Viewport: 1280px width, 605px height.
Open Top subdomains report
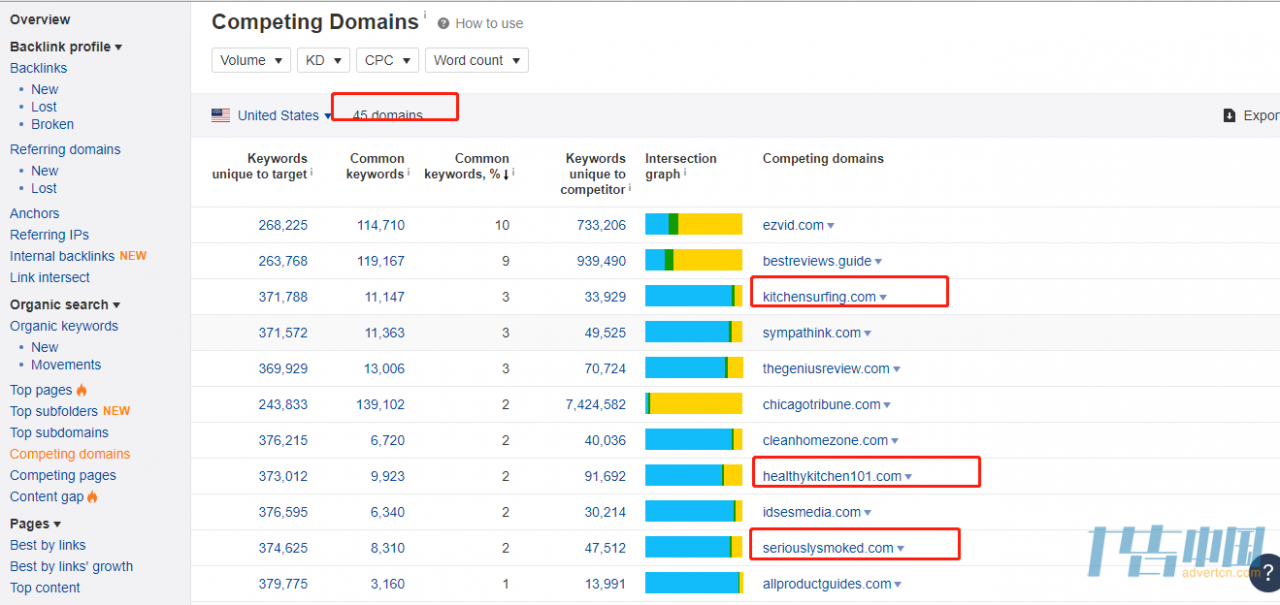pos(59,433)
